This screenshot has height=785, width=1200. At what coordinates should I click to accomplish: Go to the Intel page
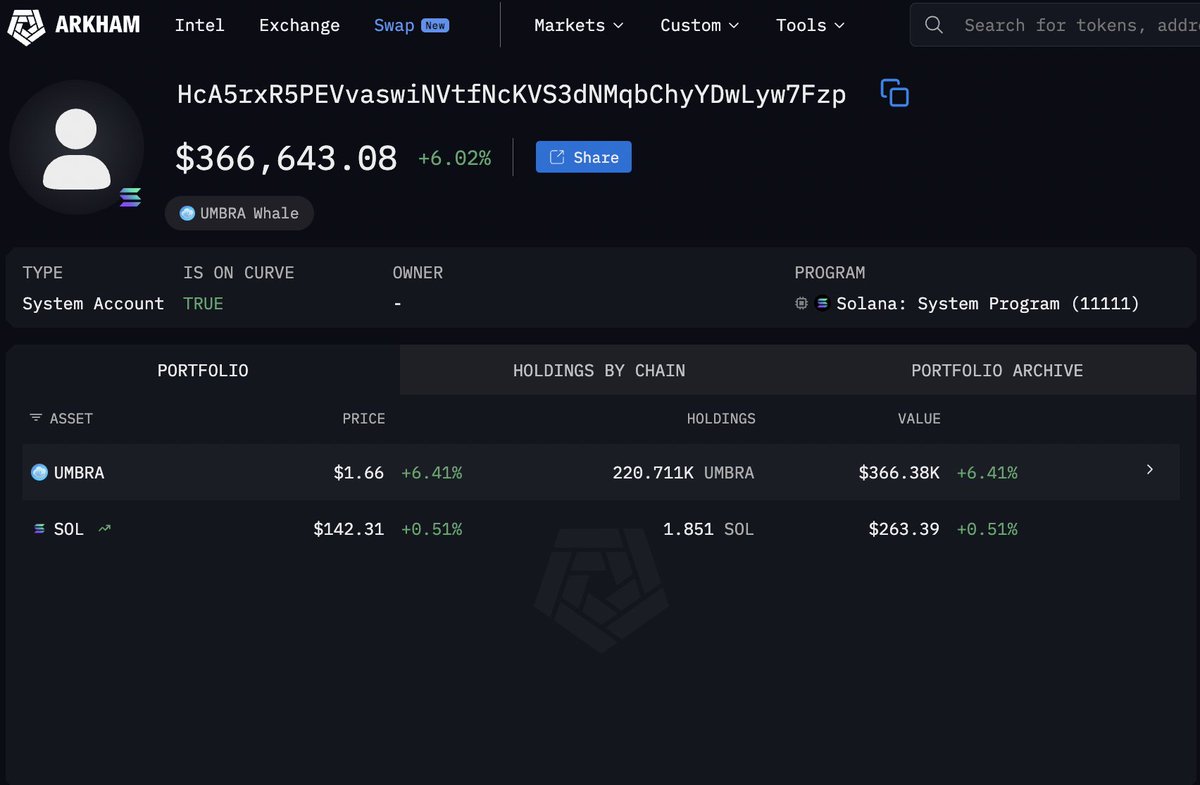click(x=200, y=25)
